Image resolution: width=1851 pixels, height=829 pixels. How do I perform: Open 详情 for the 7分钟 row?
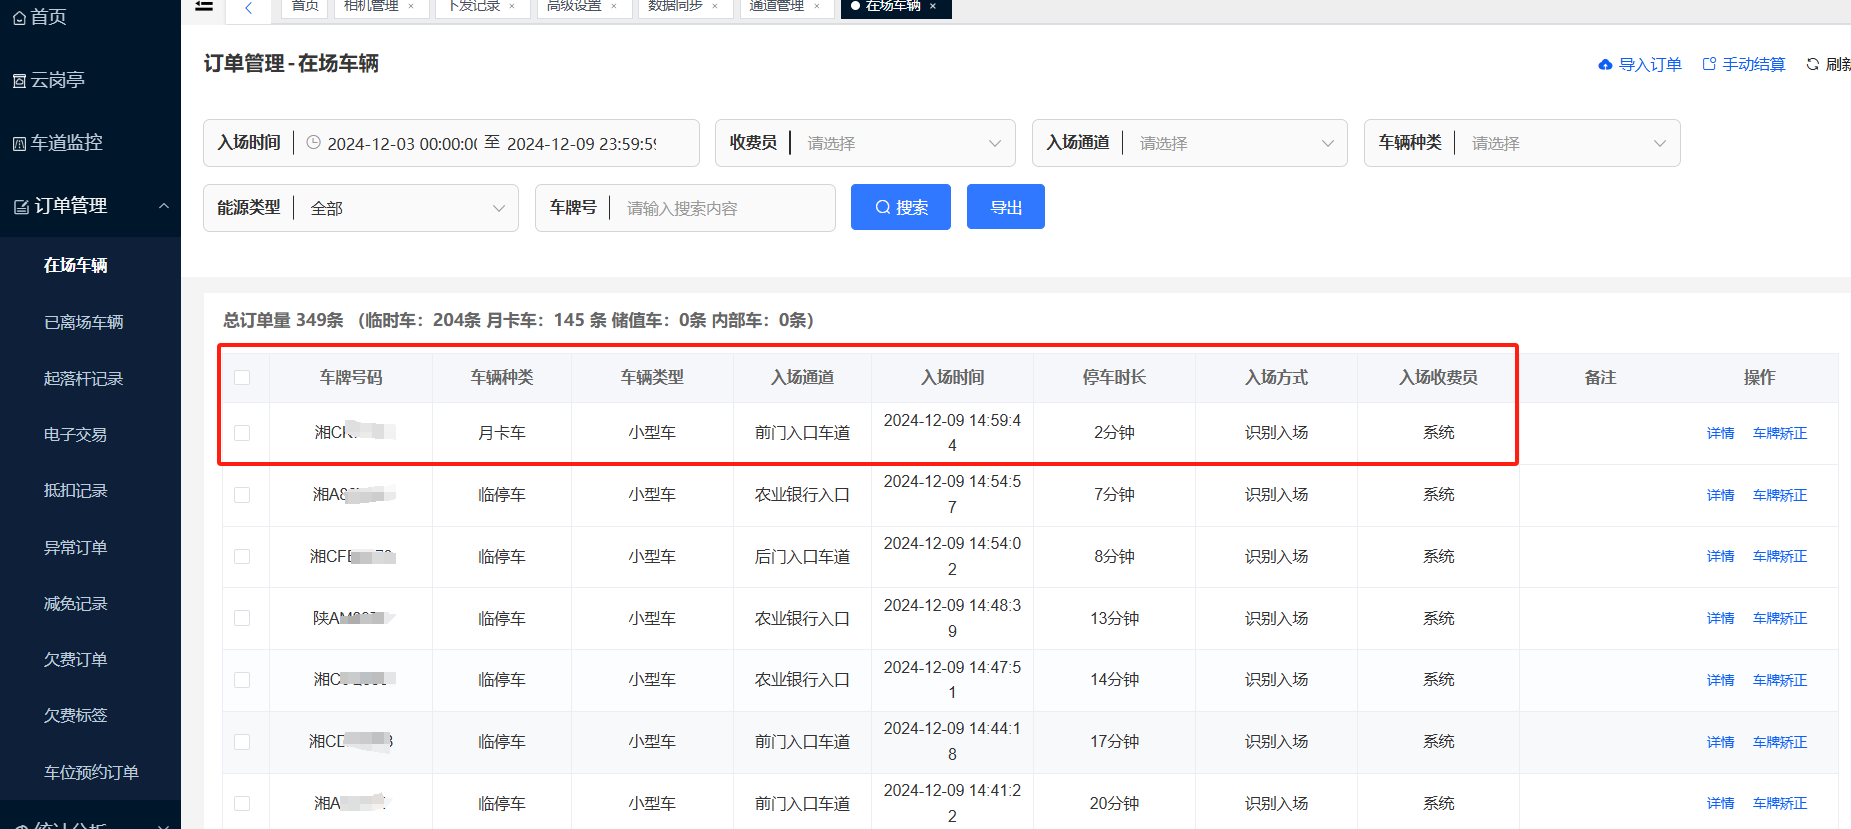(x=1721, y=495)
